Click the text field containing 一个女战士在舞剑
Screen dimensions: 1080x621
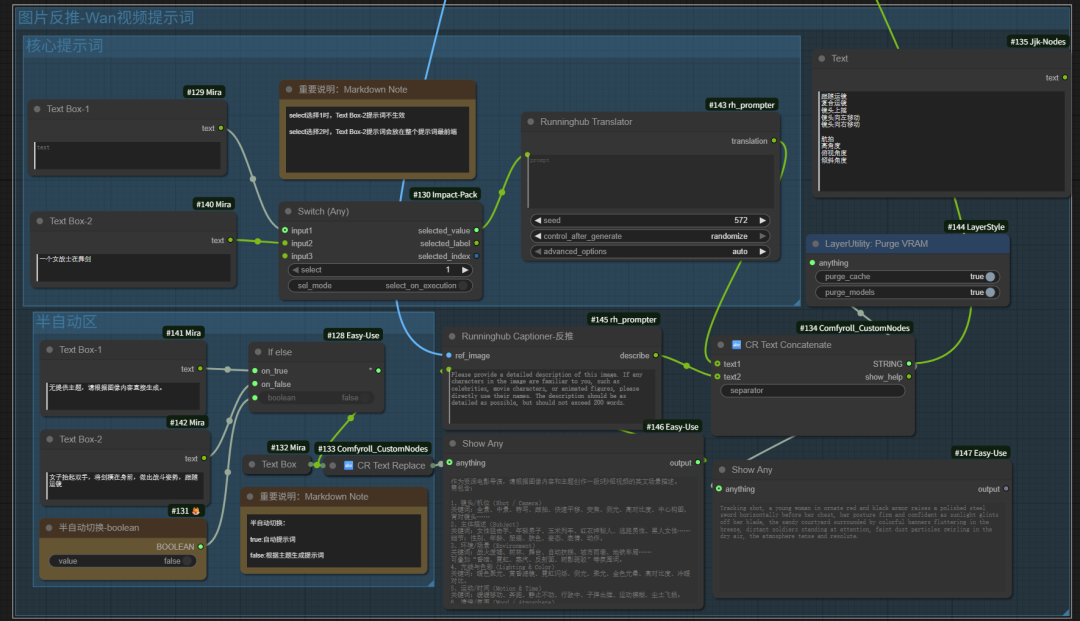pyautogui.click(x=134, y=268)
